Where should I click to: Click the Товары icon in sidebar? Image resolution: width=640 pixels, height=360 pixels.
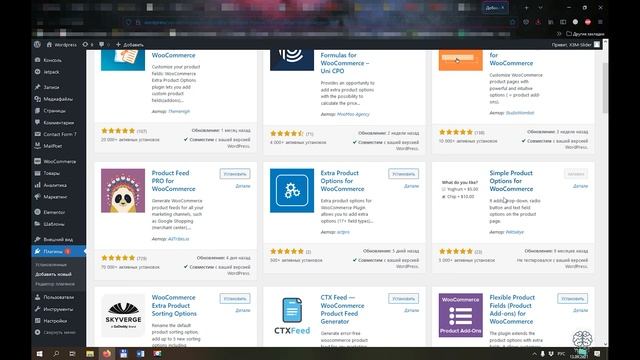(38, 173)
